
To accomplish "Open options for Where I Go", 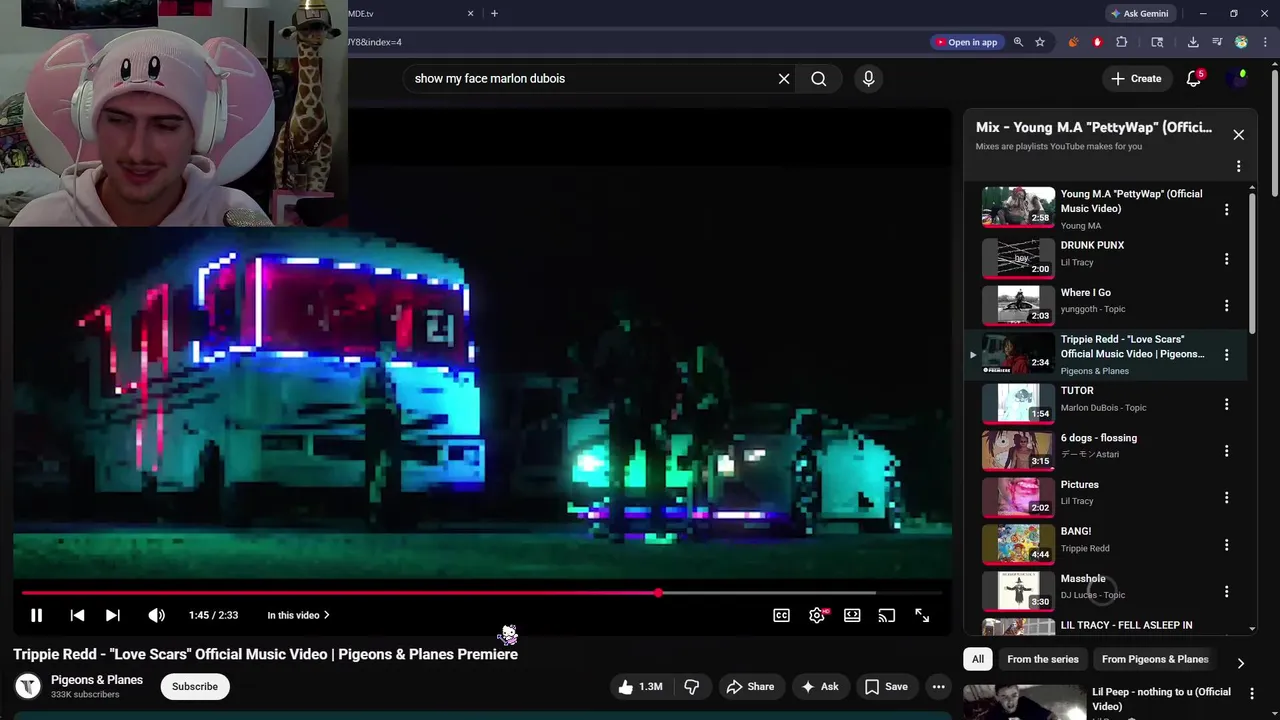I will pos(1226,305).
